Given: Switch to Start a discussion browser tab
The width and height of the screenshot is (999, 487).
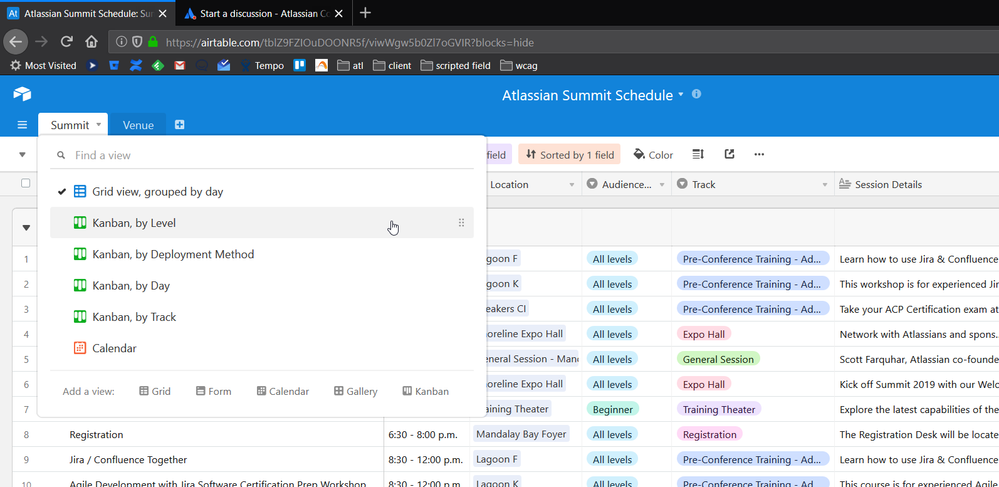Looking at the screenshot, I should pos(263,13).
